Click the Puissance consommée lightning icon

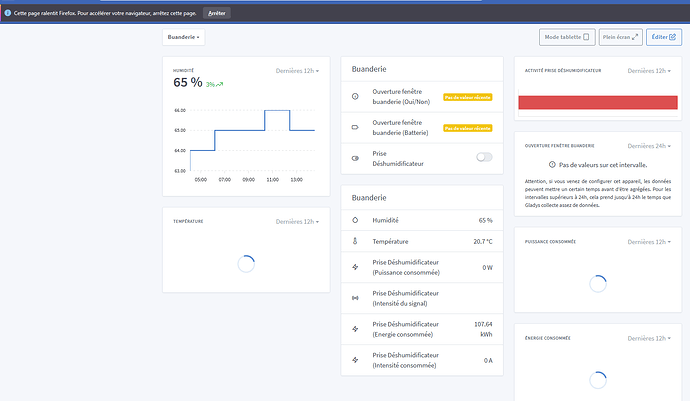(x=355, y=267)
